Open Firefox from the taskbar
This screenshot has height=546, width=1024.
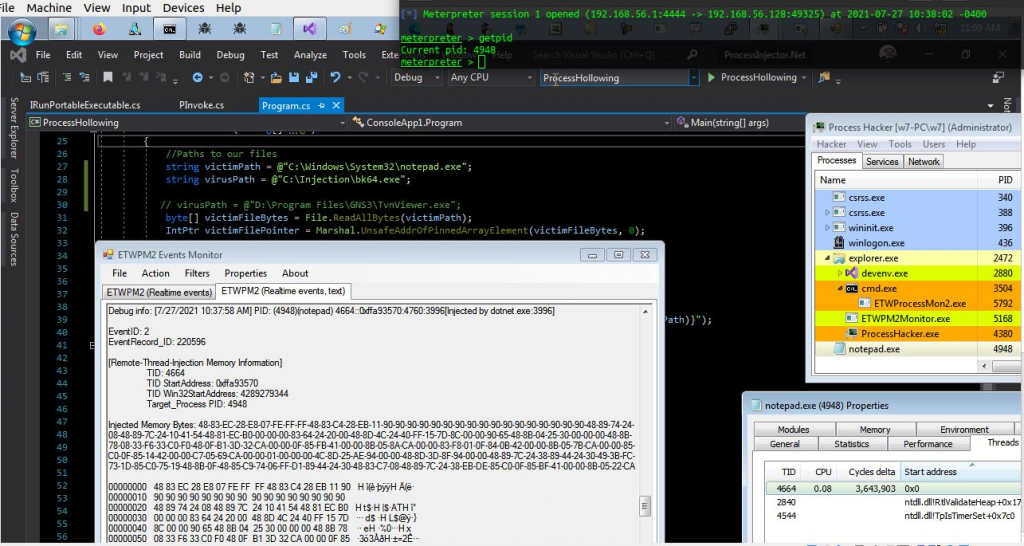(98, 30)
